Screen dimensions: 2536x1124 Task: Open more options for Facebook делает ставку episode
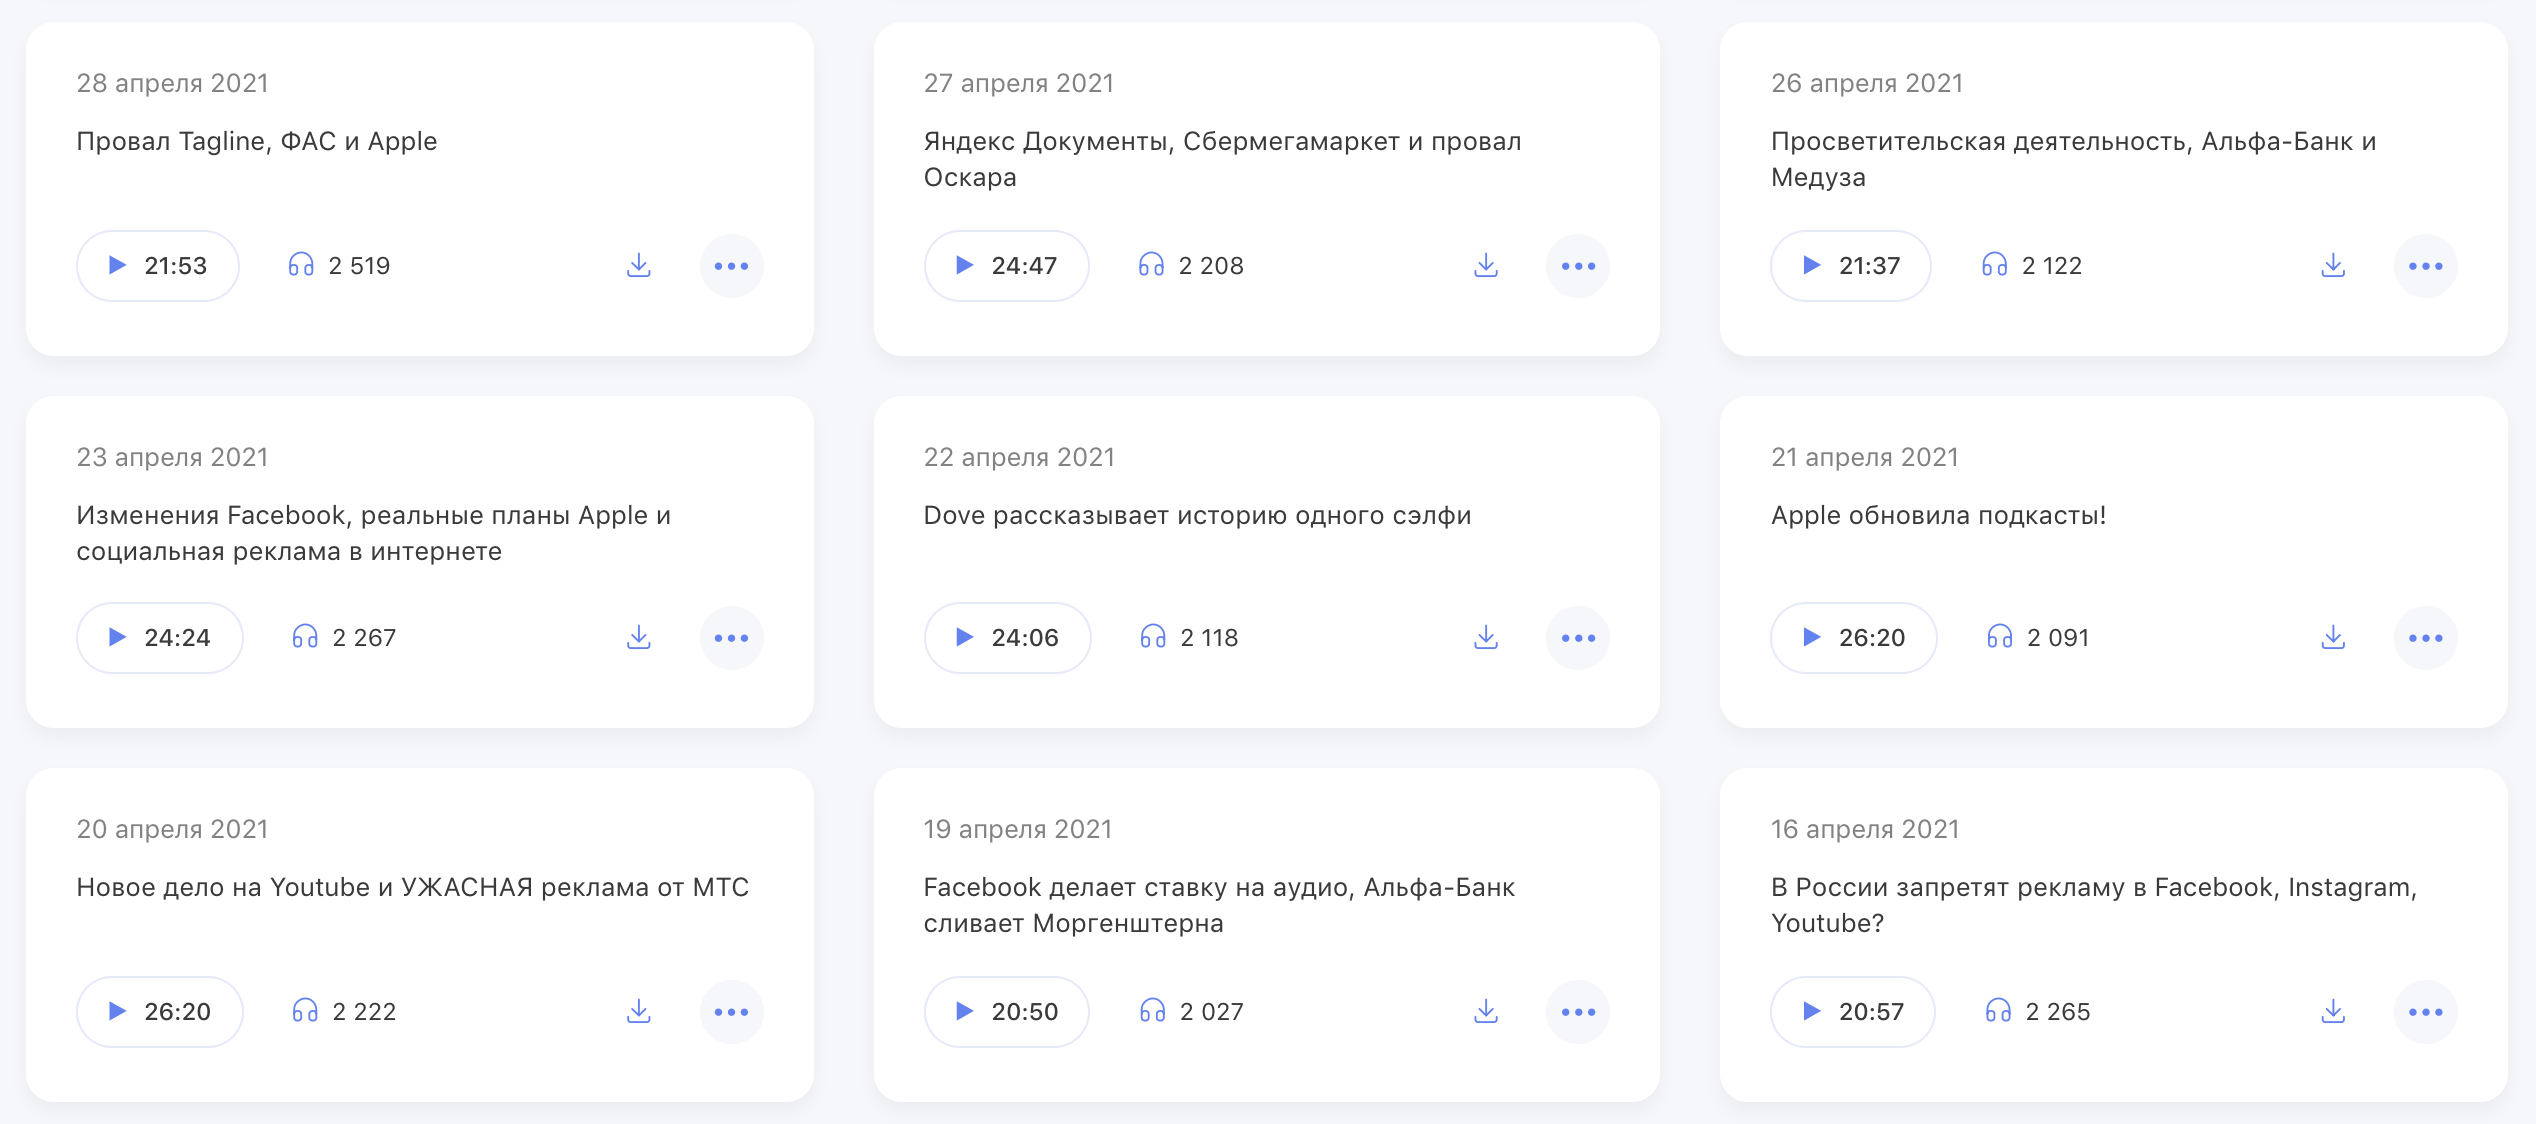1578,1012
